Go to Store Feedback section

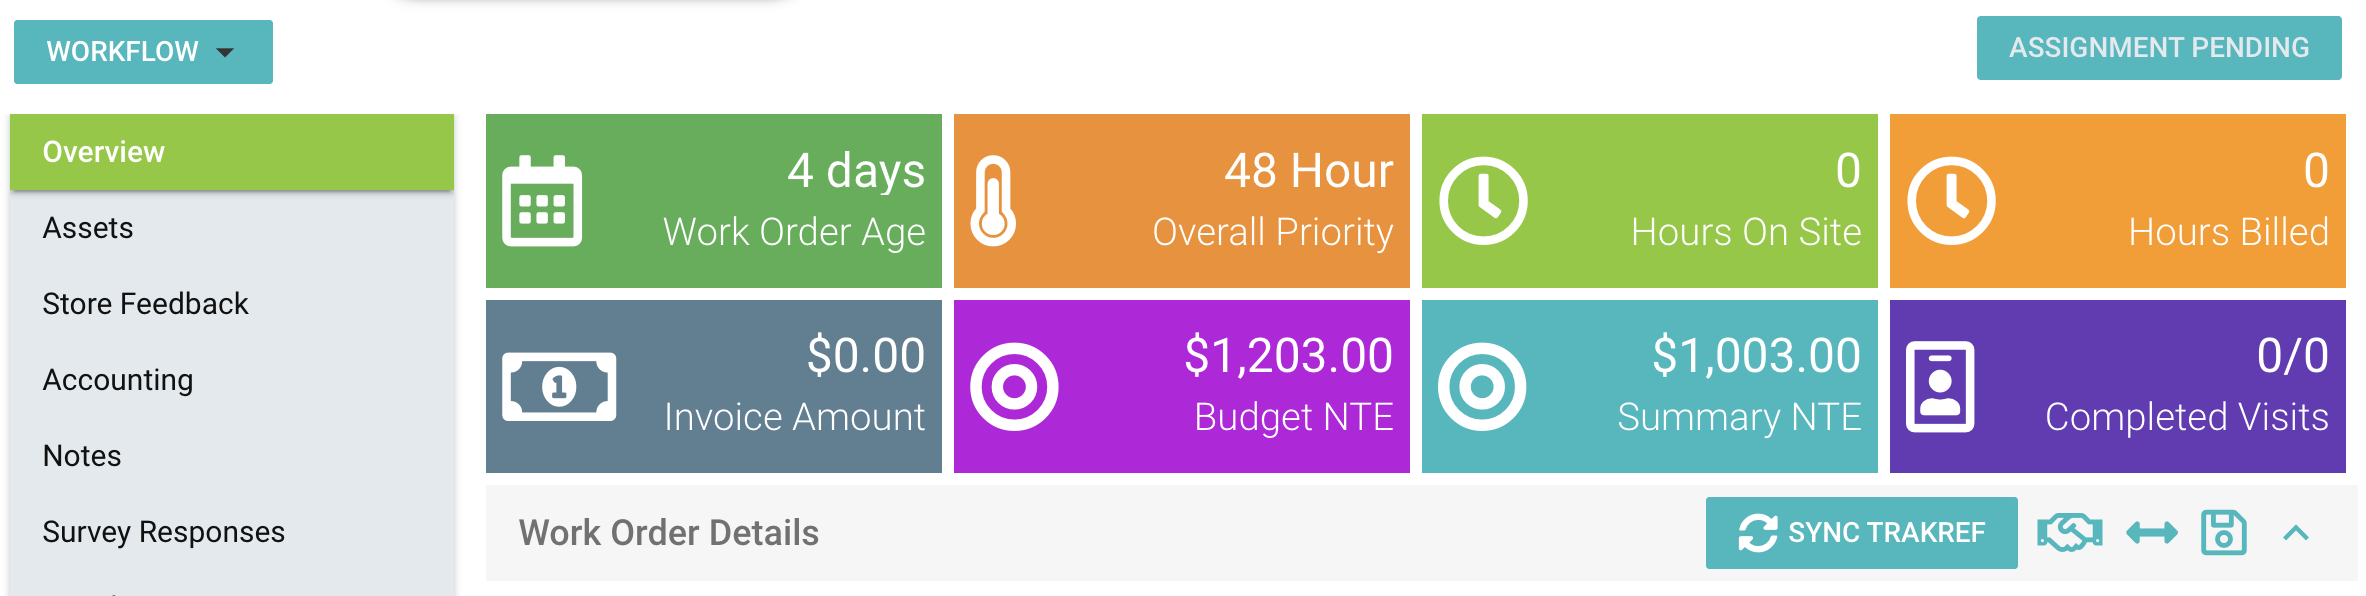pyautogui.click(x=145, y=304)
